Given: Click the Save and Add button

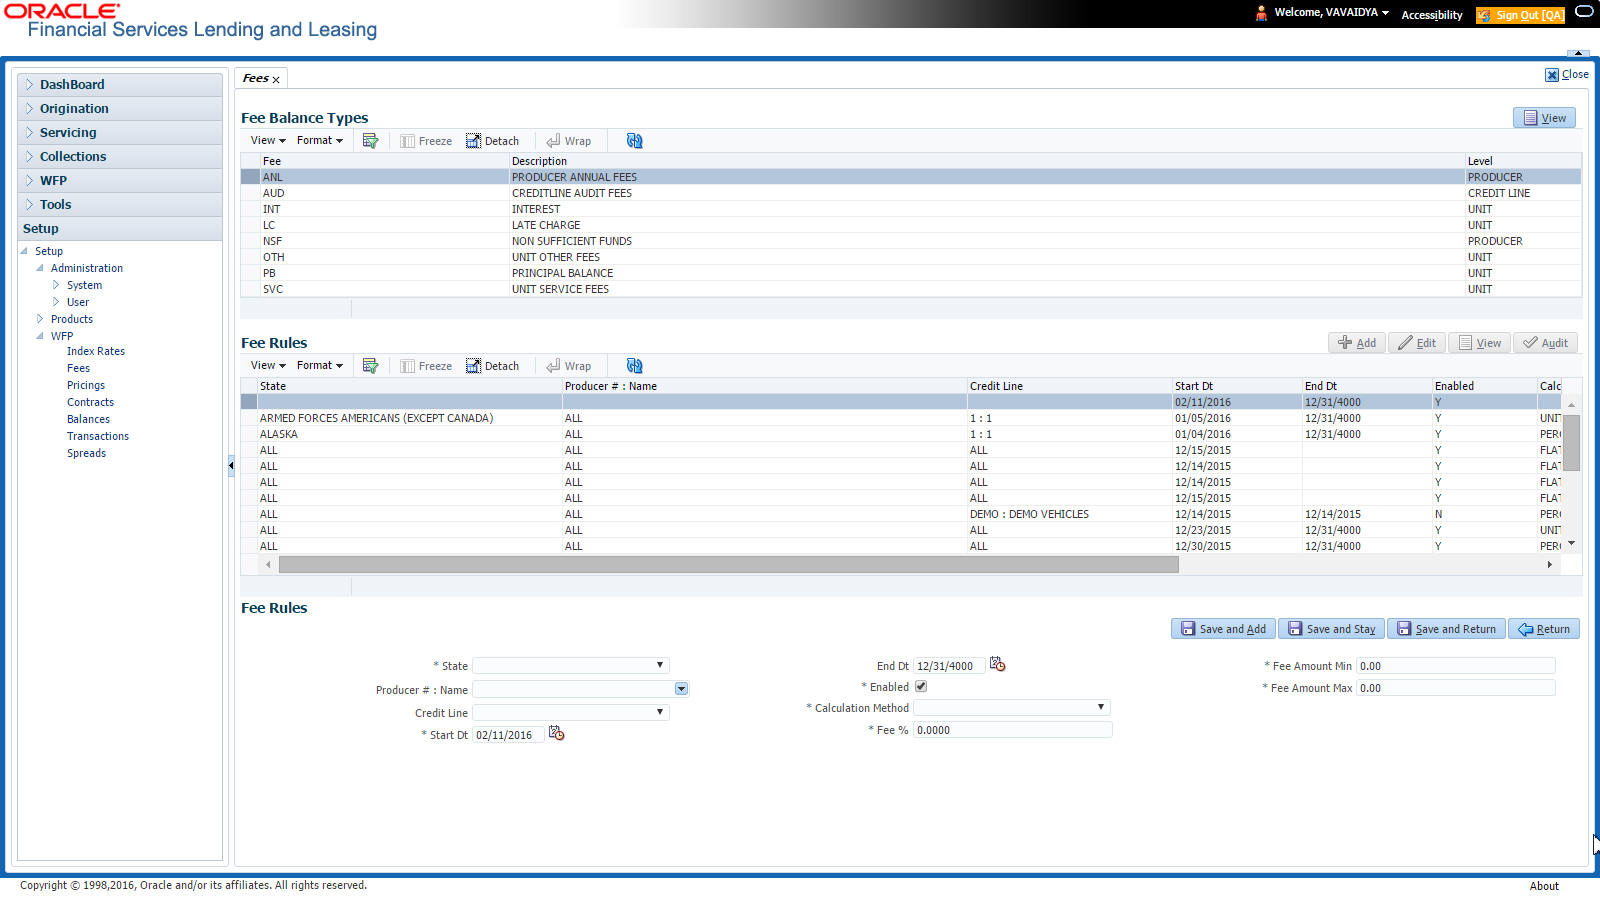Looking at the screenshot, I should [1223, 629].
